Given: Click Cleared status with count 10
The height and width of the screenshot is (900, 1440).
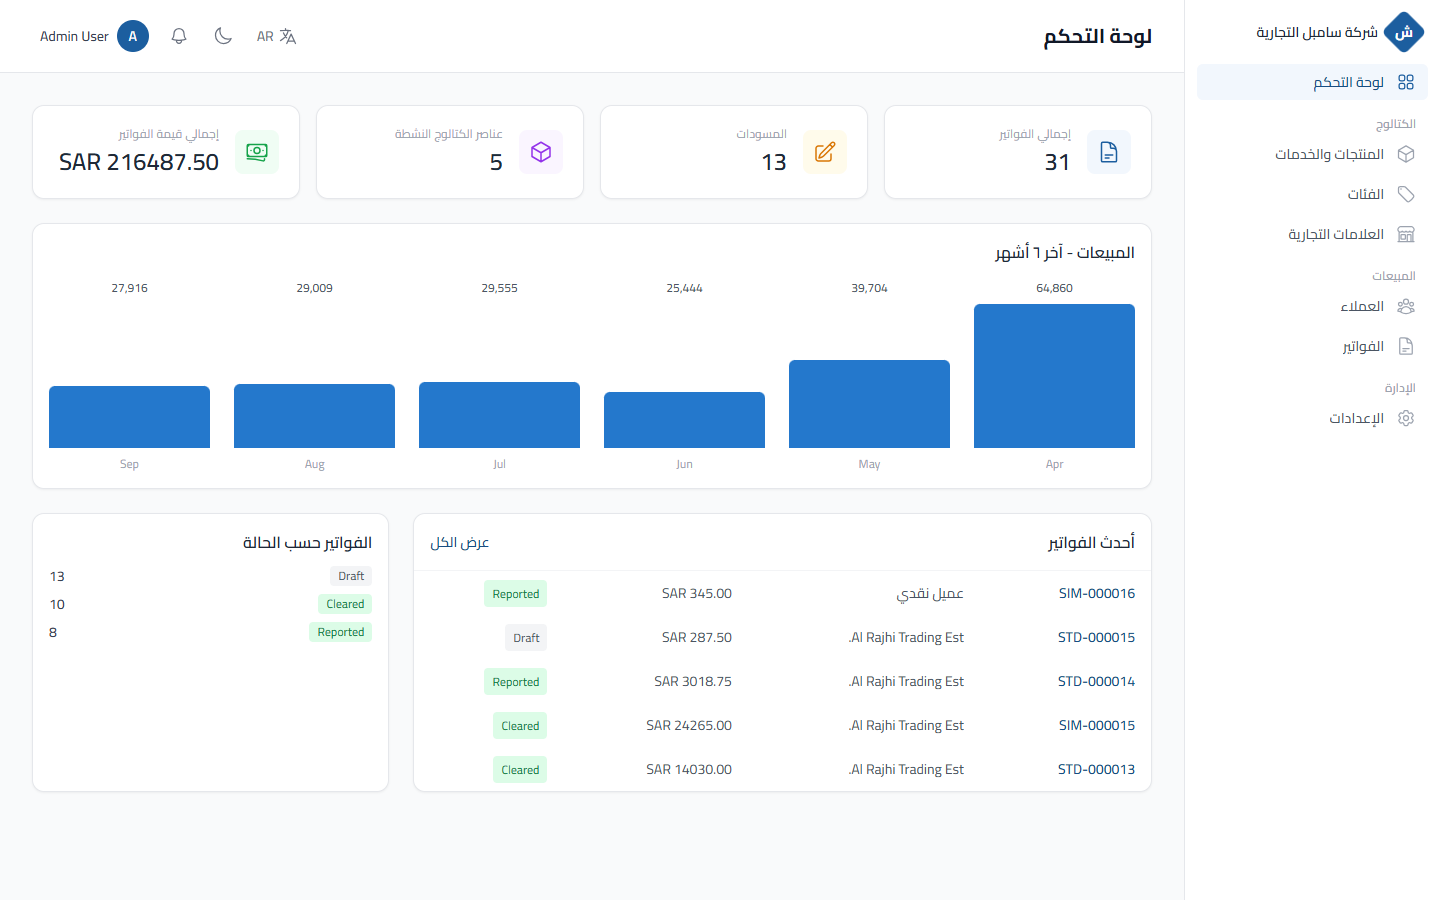Looking at the screenshot, I should (345, 604).
